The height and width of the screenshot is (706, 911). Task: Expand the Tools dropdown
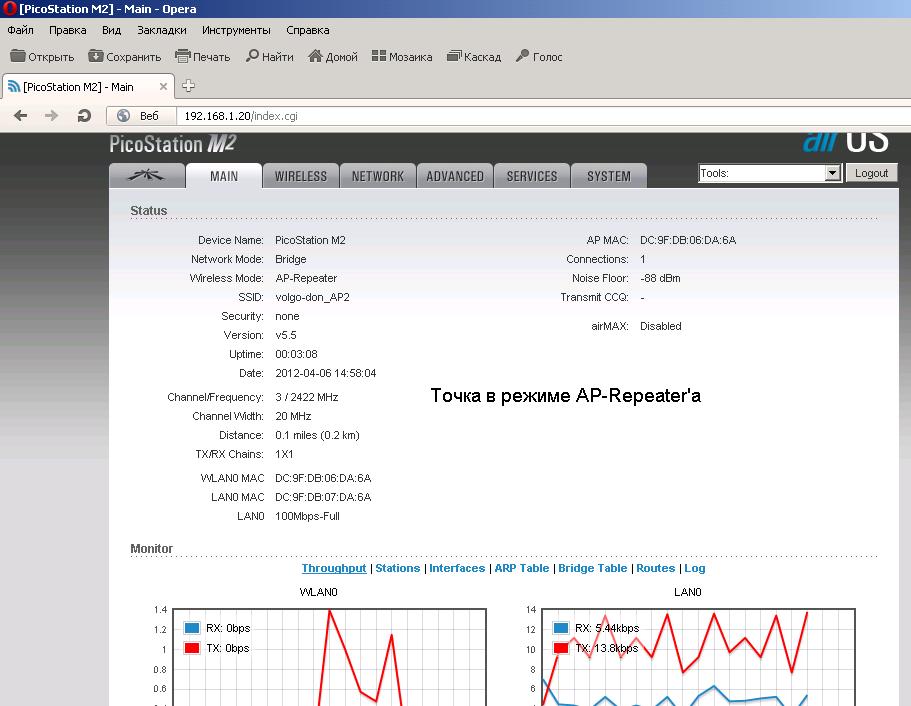coord(770,173)
